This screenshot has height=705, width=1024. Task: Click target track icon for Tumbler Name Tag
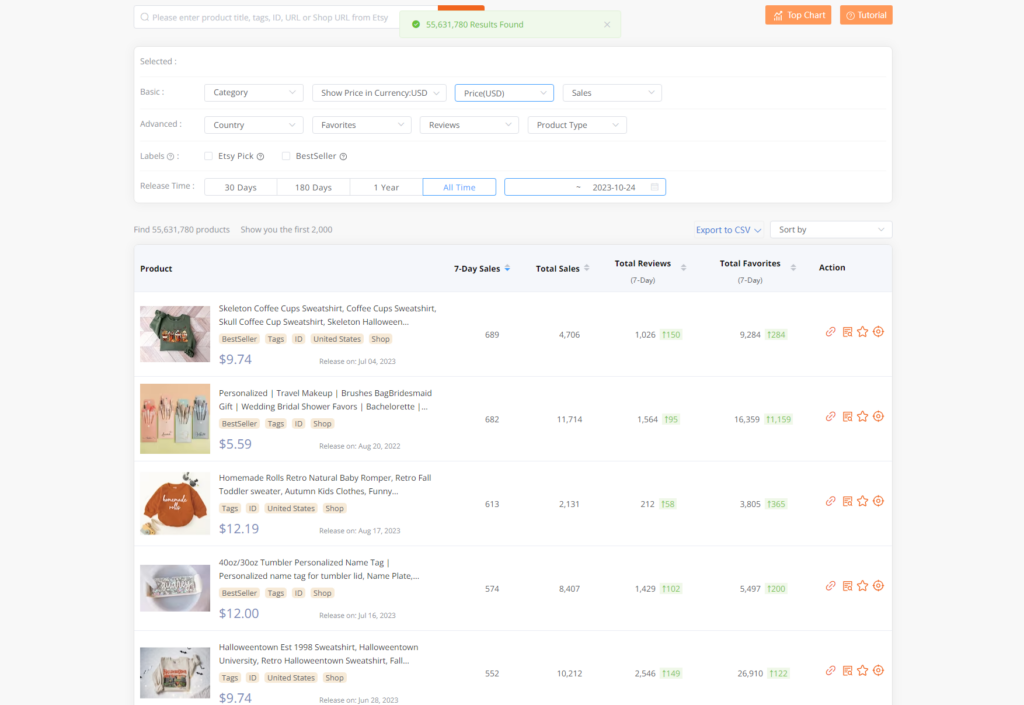[x=878, y=586]
